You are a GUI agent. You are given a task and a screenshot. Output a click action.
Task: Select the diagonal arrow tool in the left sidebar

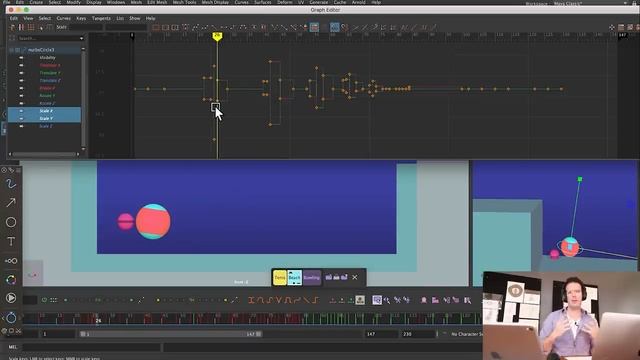[11, 203]
